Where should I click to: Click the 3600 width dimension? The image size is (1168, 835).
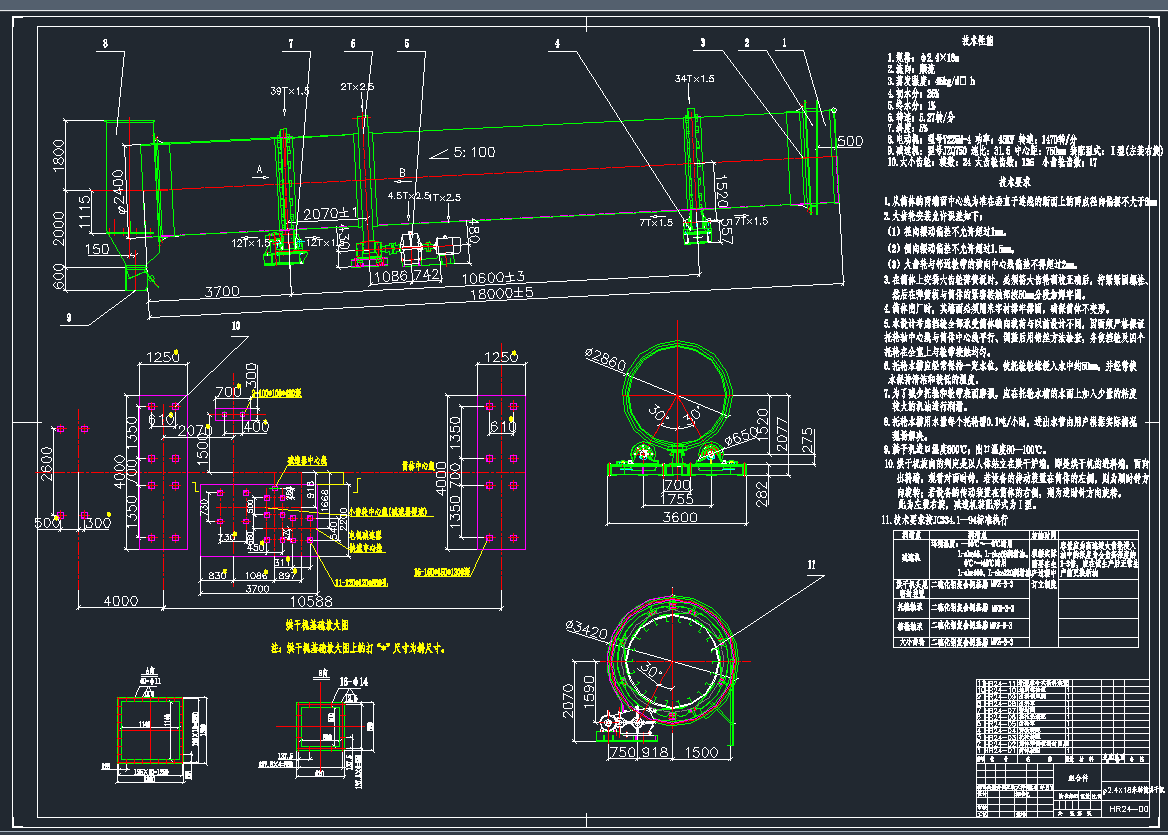tap(681, 517)
